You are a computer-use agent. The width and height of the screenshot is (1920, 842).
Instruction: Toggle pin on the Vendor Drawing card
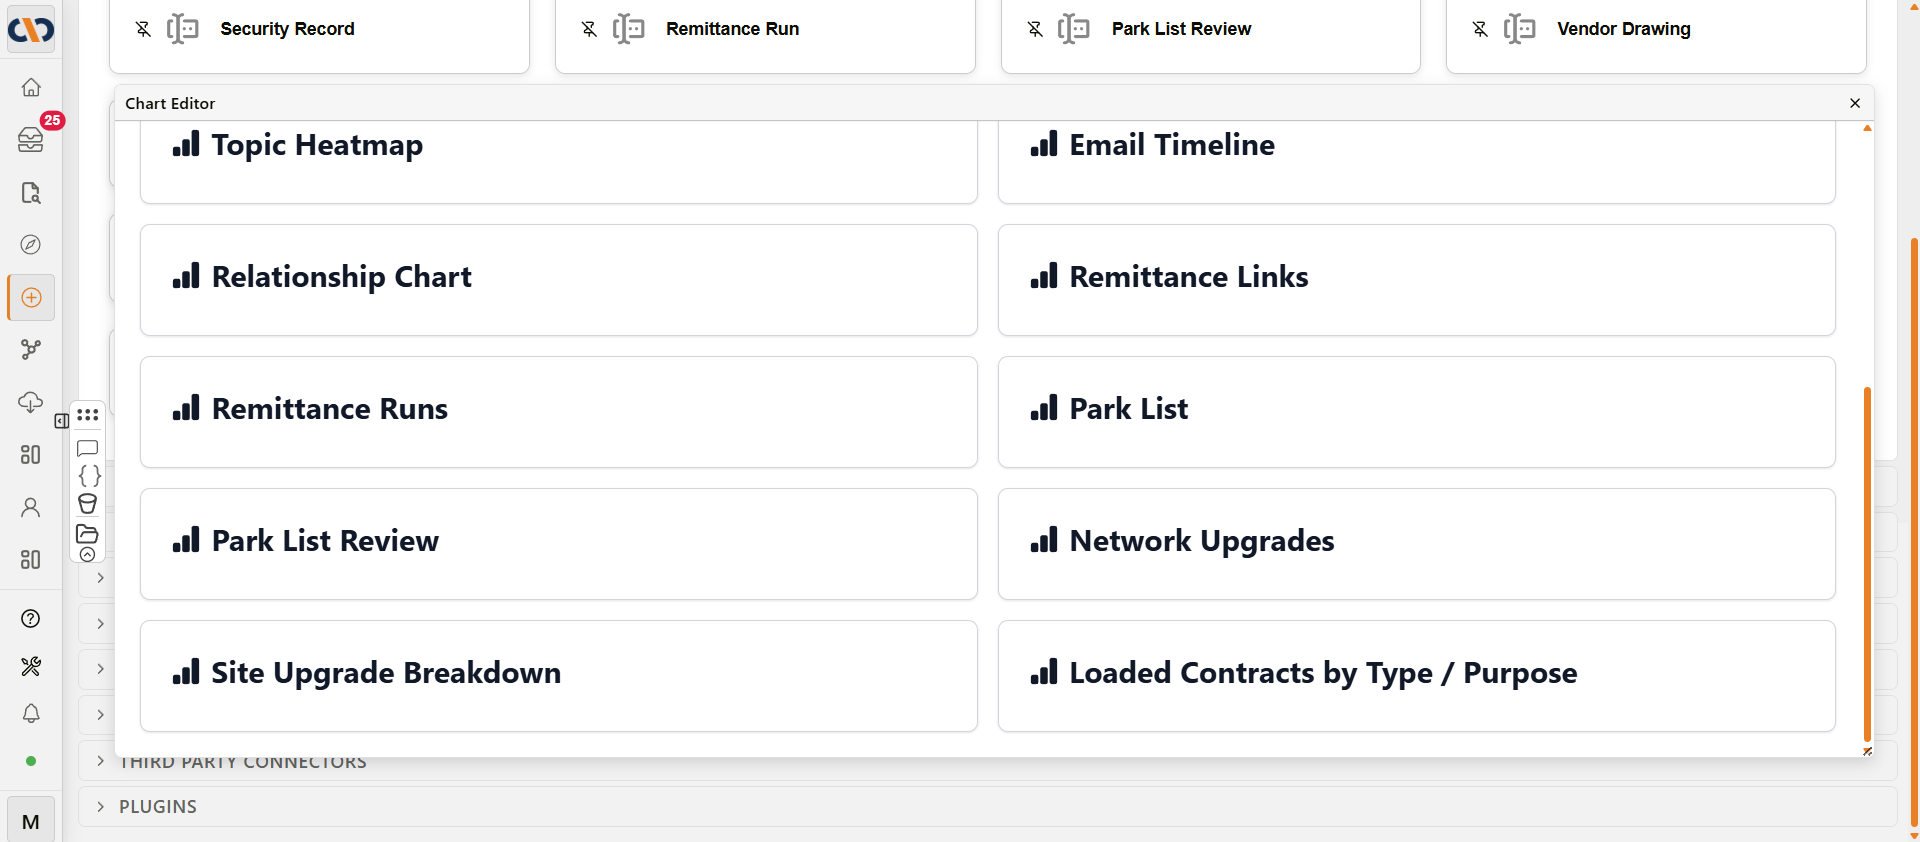(x=1480, y=29)
